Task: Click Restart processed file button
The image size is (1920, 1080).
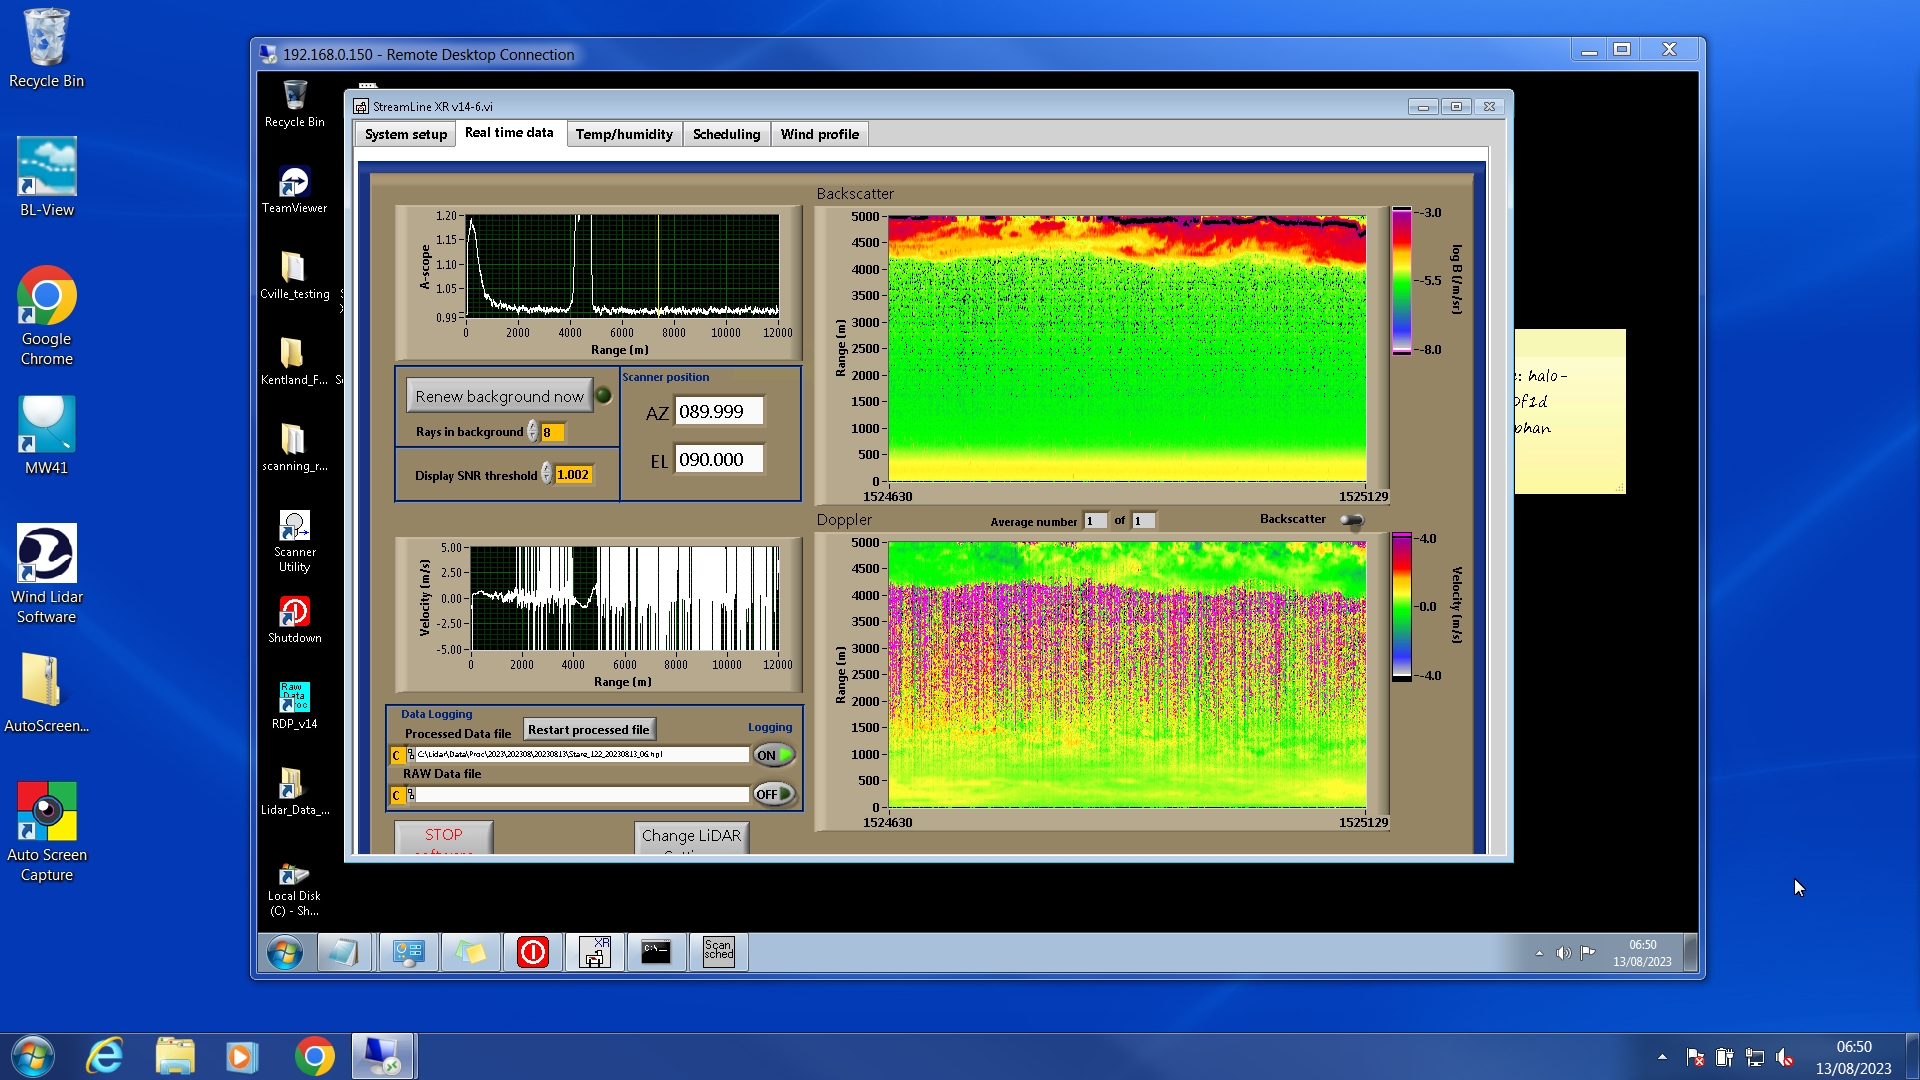Action: coord(588,730)
